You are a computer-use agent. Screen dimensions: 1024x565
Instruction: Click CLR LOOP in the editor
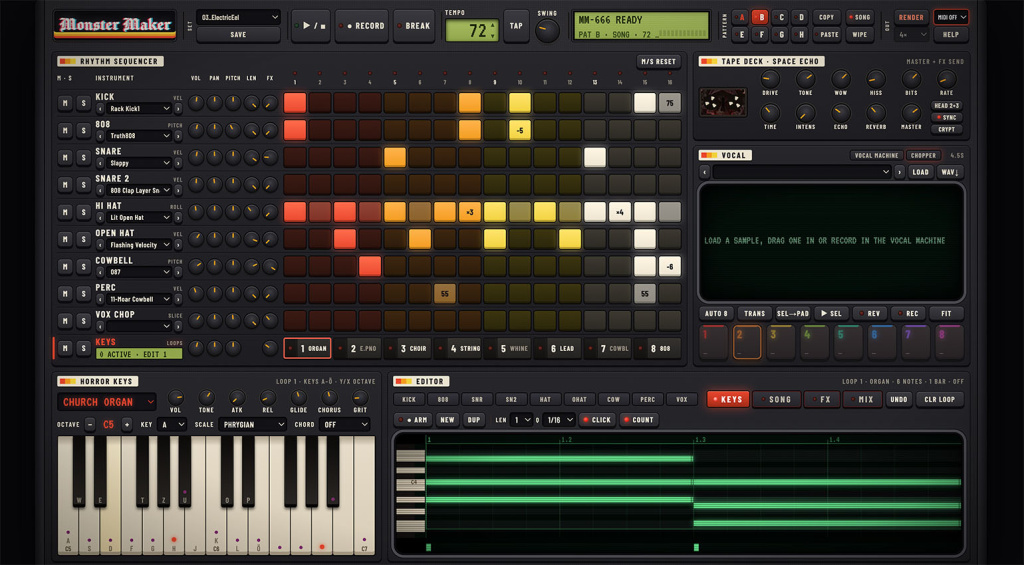(x=940, y=399)
